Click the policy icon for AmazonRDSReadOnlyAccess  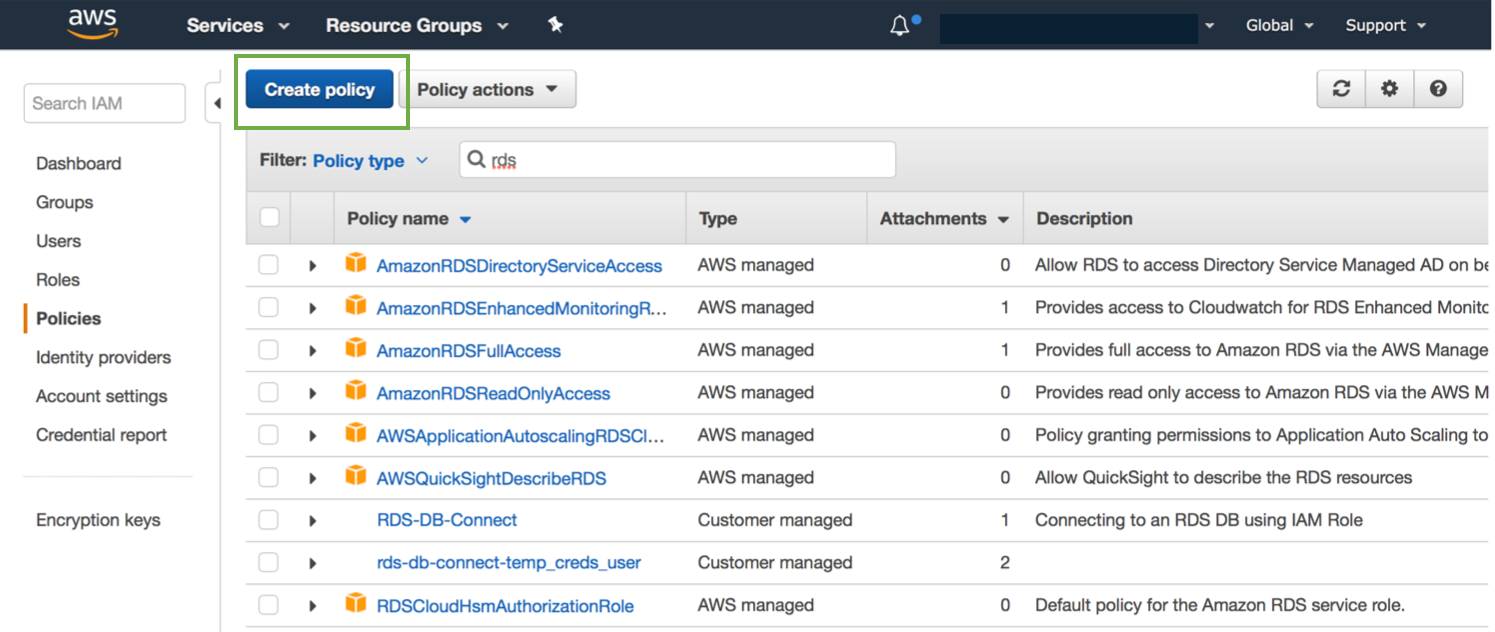(x=355, y=392)
